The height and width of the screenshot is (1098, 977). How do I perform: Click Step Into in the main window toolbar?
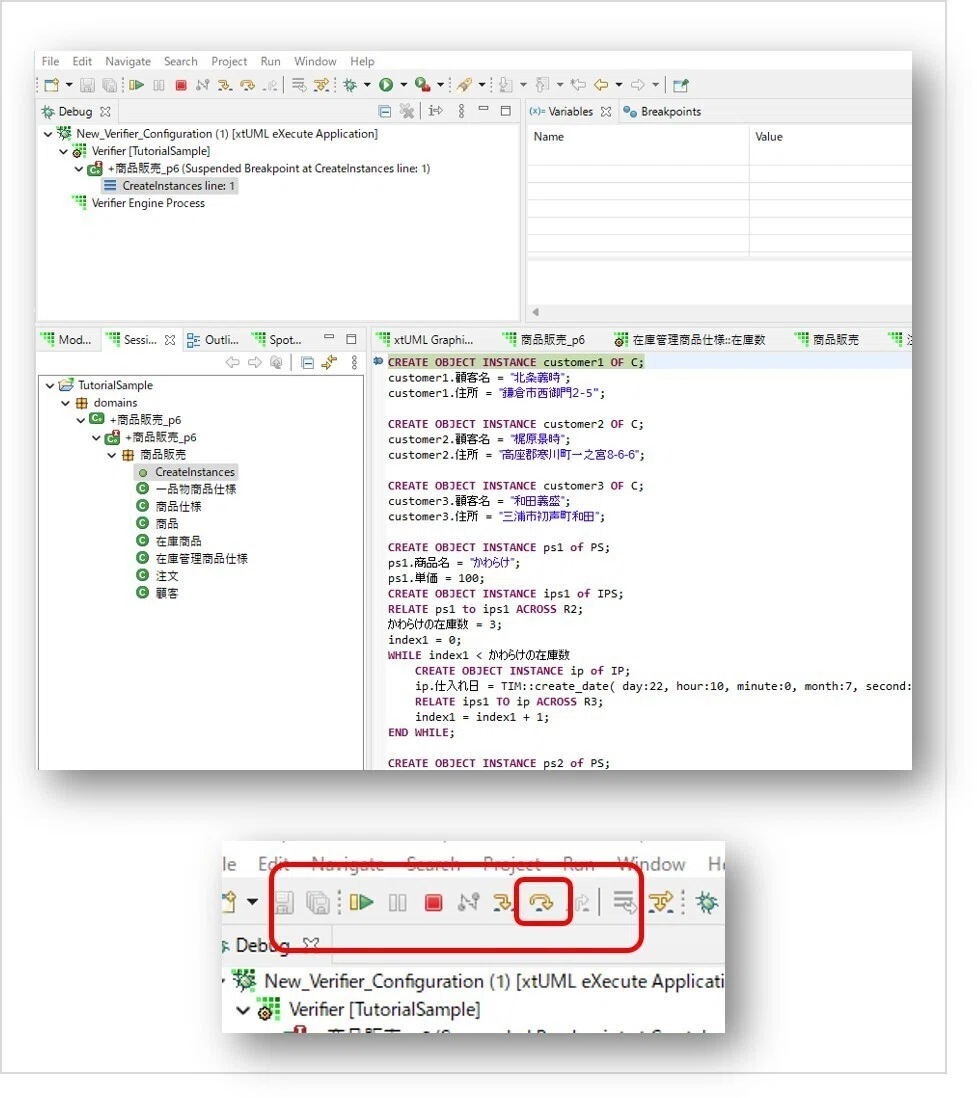point(225,85)
